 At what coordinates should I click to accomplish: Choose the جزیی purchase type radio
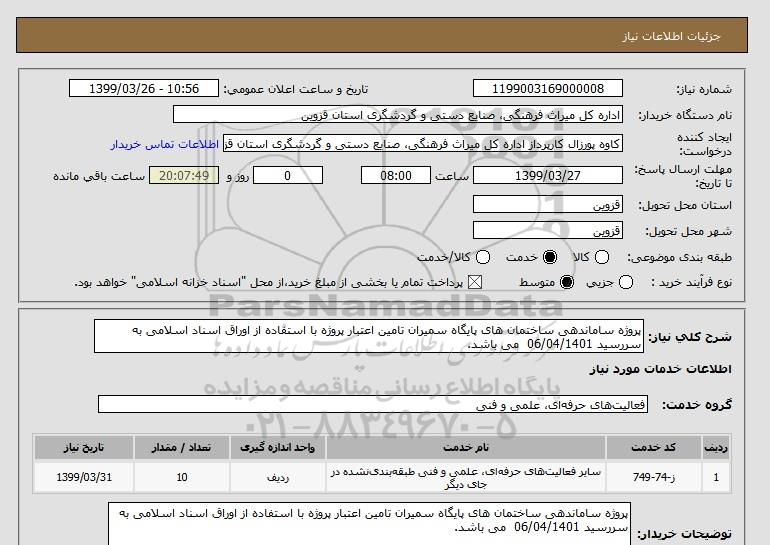[x=626, y=282]
